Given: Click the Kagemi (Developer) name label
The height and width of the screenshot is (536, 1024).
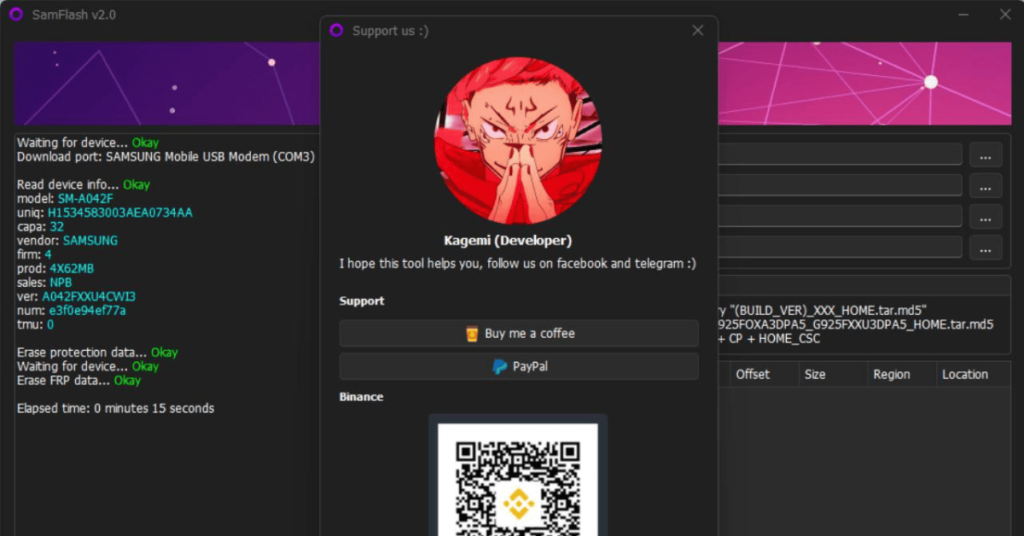Looking at the screenshot, I should (x=508, y=241).
